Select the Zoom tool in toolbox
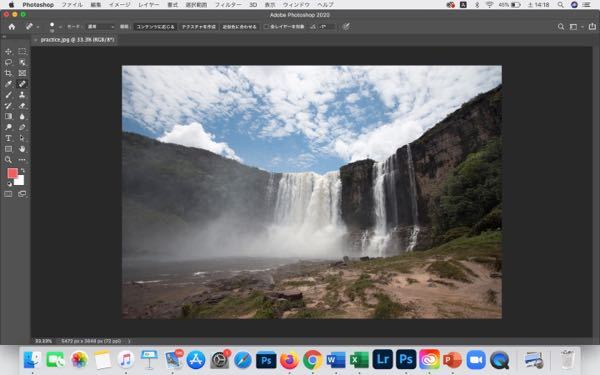Image resolution: width=600 pixels, height=375 pixels. click(x=8, y=160)
